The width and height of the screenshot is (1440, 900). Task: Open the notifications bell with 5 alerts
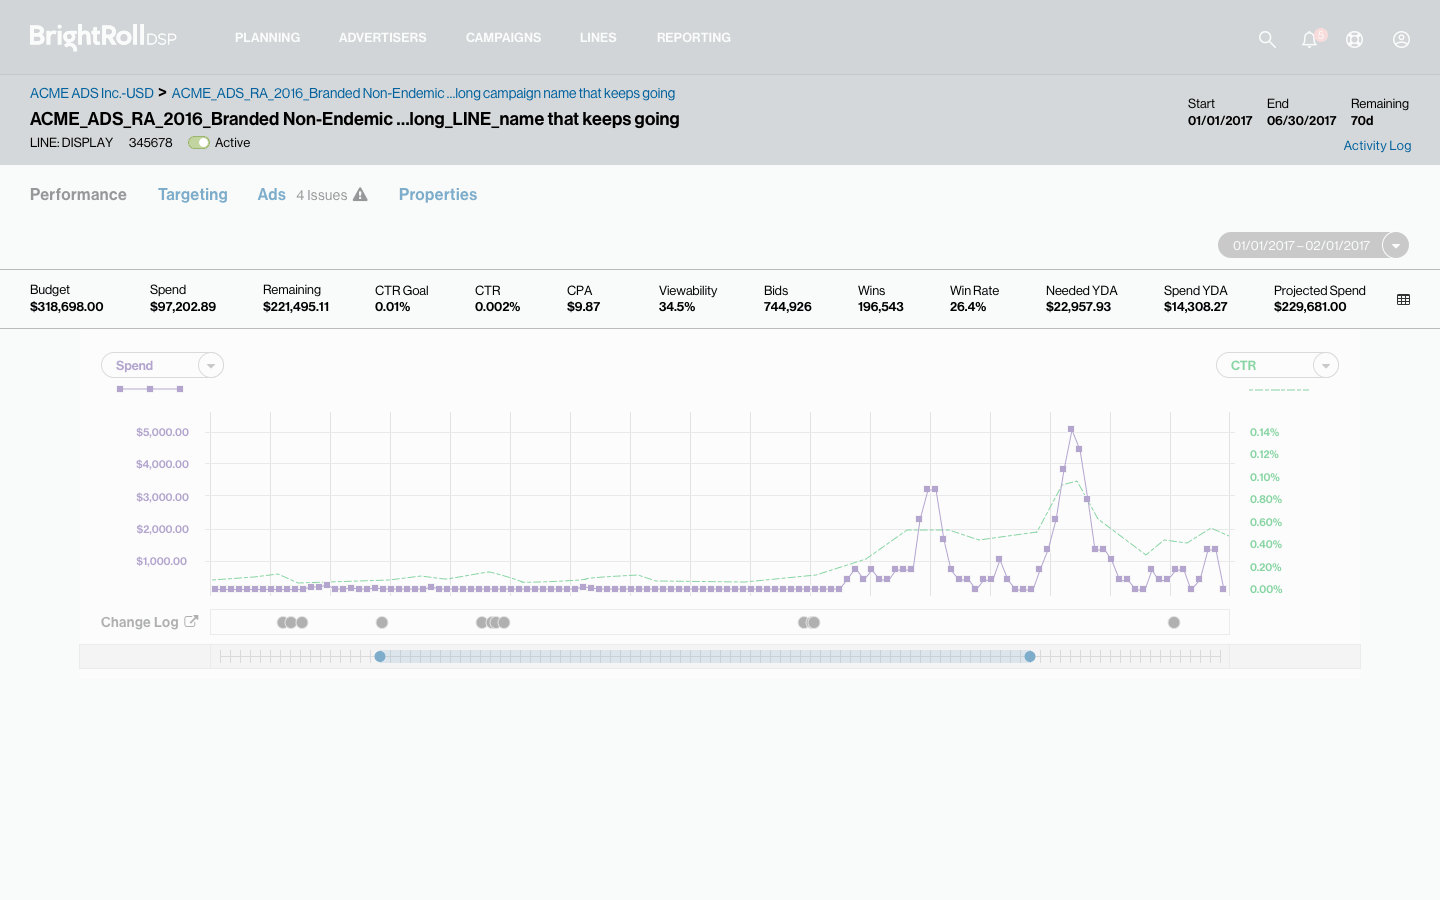[1309, 39]
